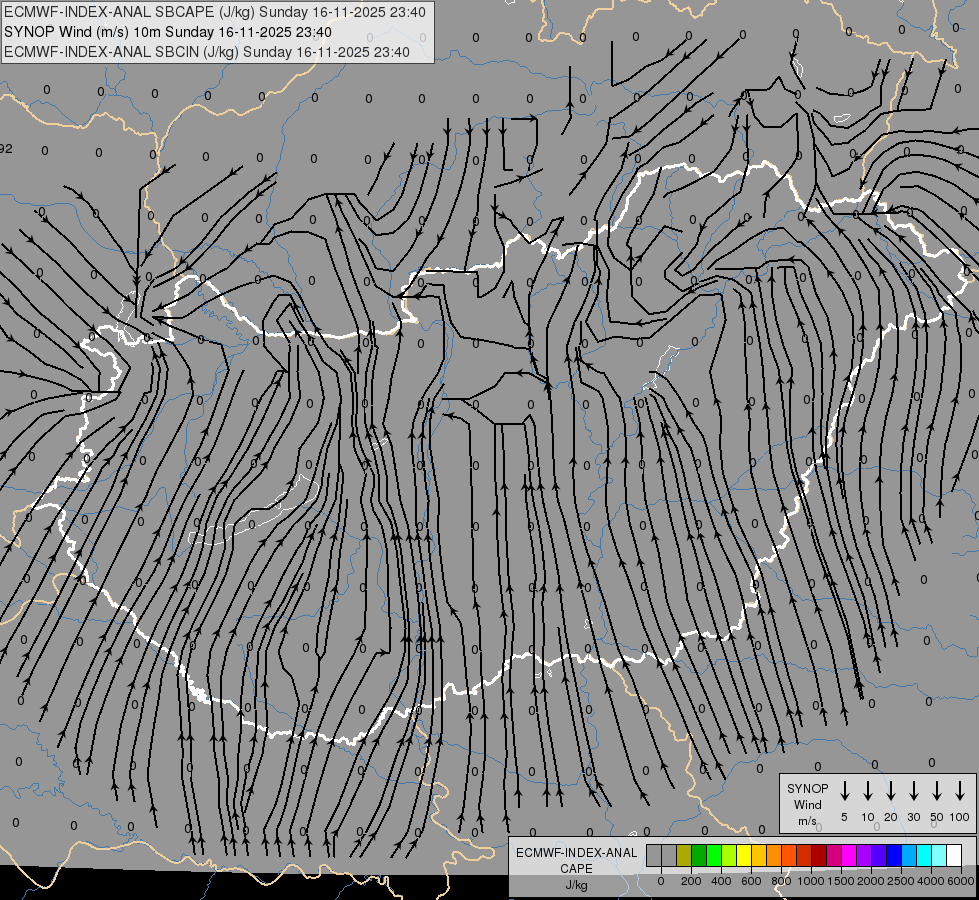
Task: Click the 2000 tick label on the CAPE scale
Action: click(x=870, y=881)
